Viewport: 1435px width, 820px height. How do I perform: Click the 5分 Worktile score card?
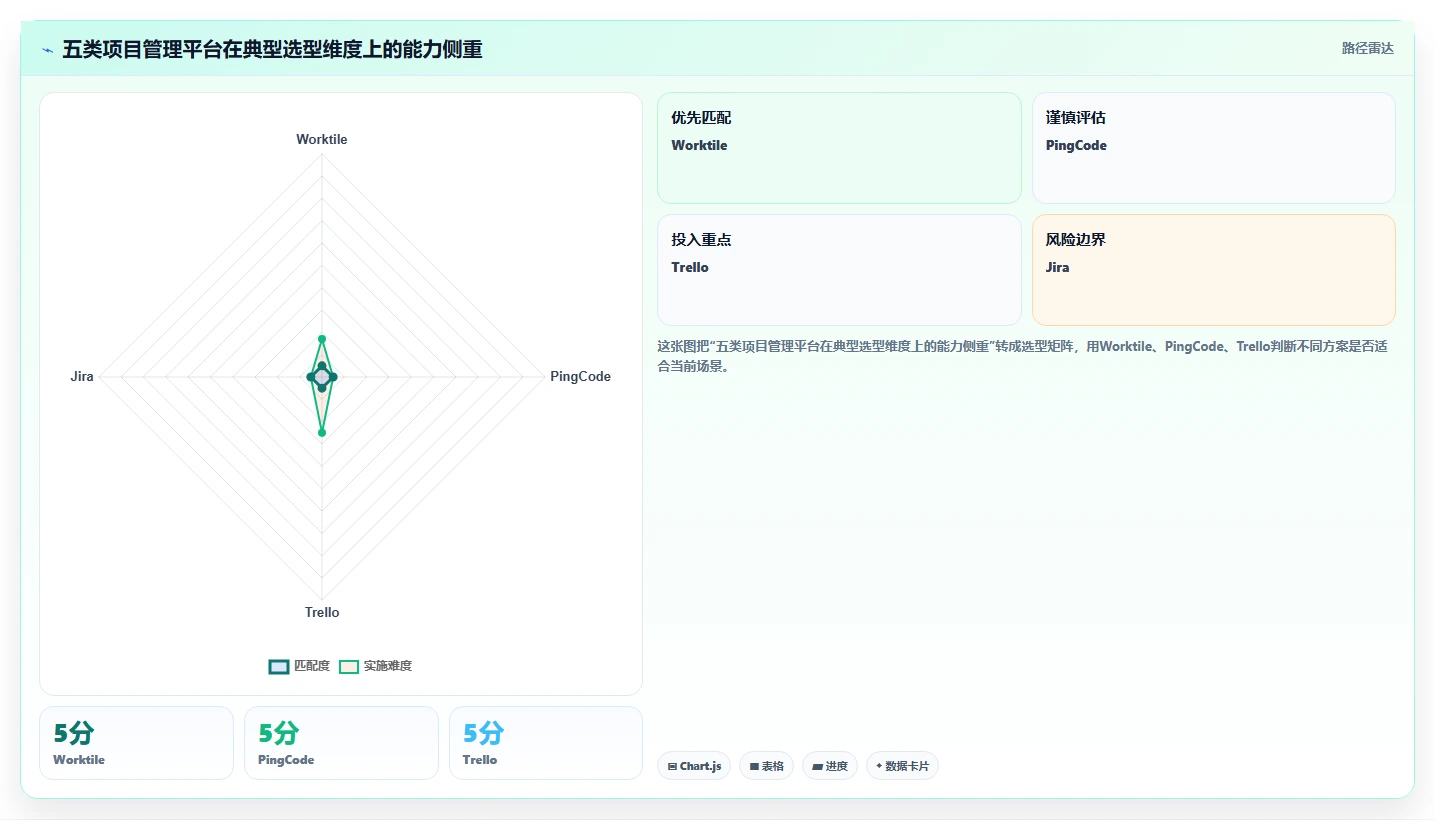tap(136, 743)
